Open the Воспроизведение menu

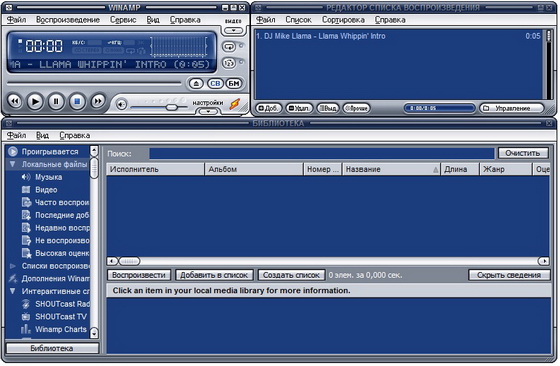click(68, 20)
